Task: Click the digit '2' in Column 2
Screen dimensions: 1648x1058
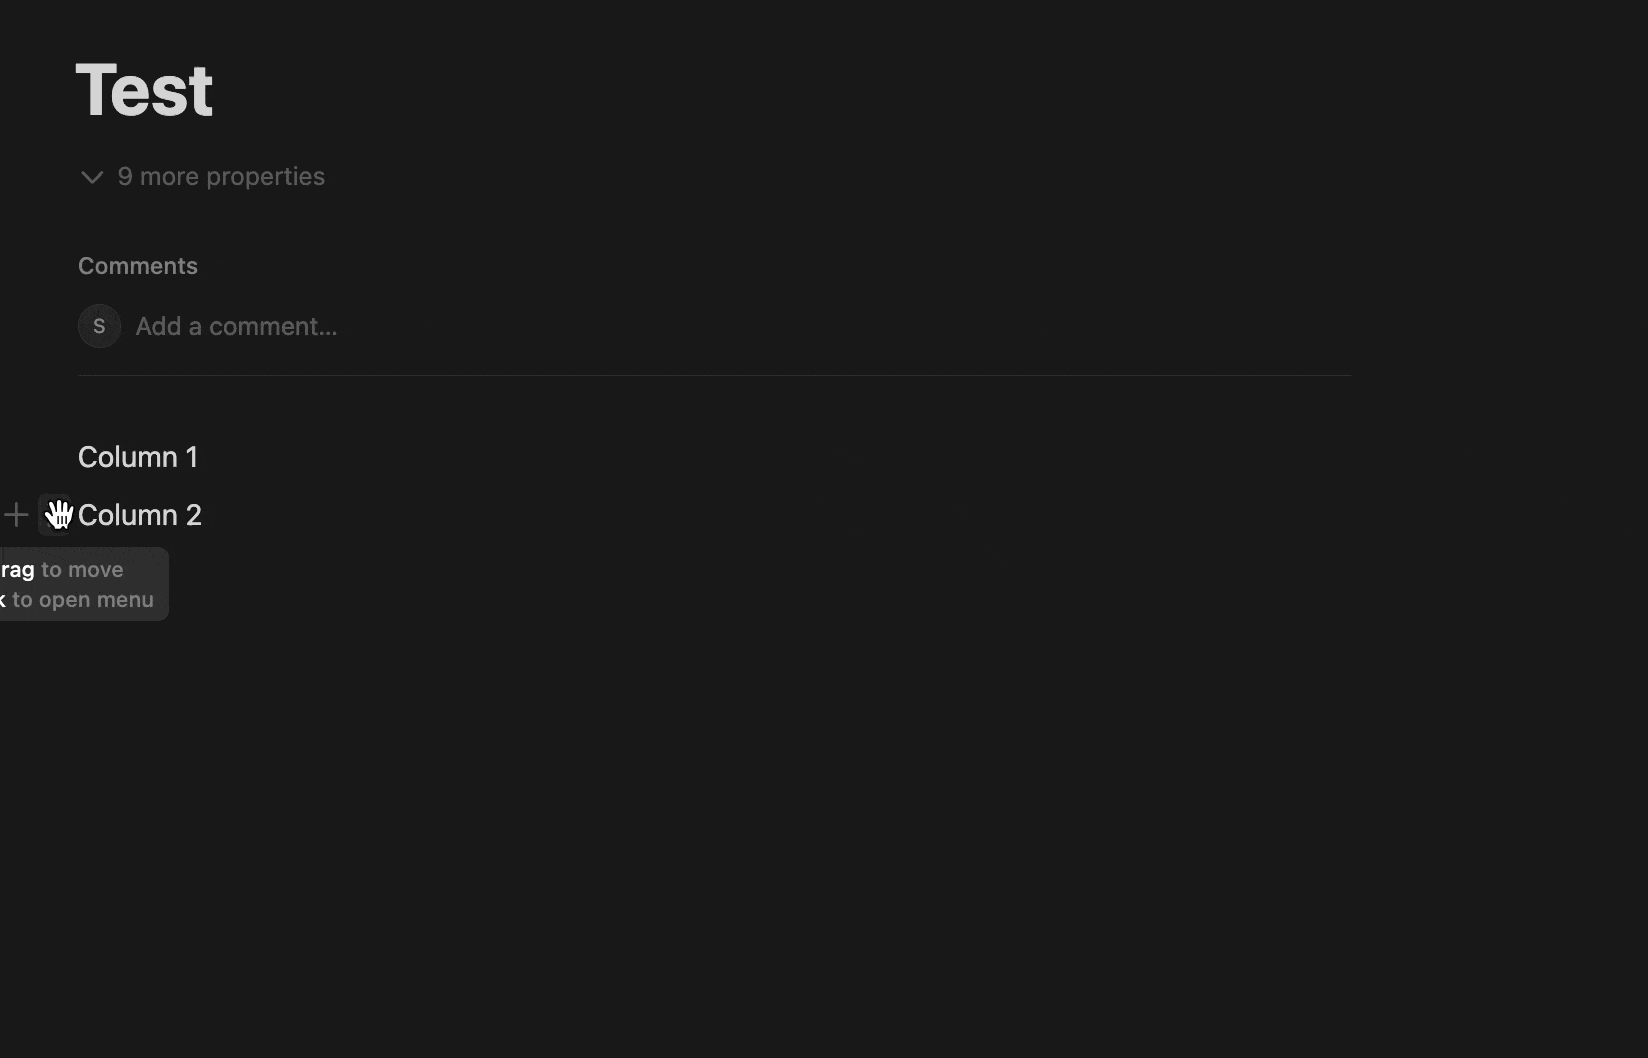Action: click(193, 515)
